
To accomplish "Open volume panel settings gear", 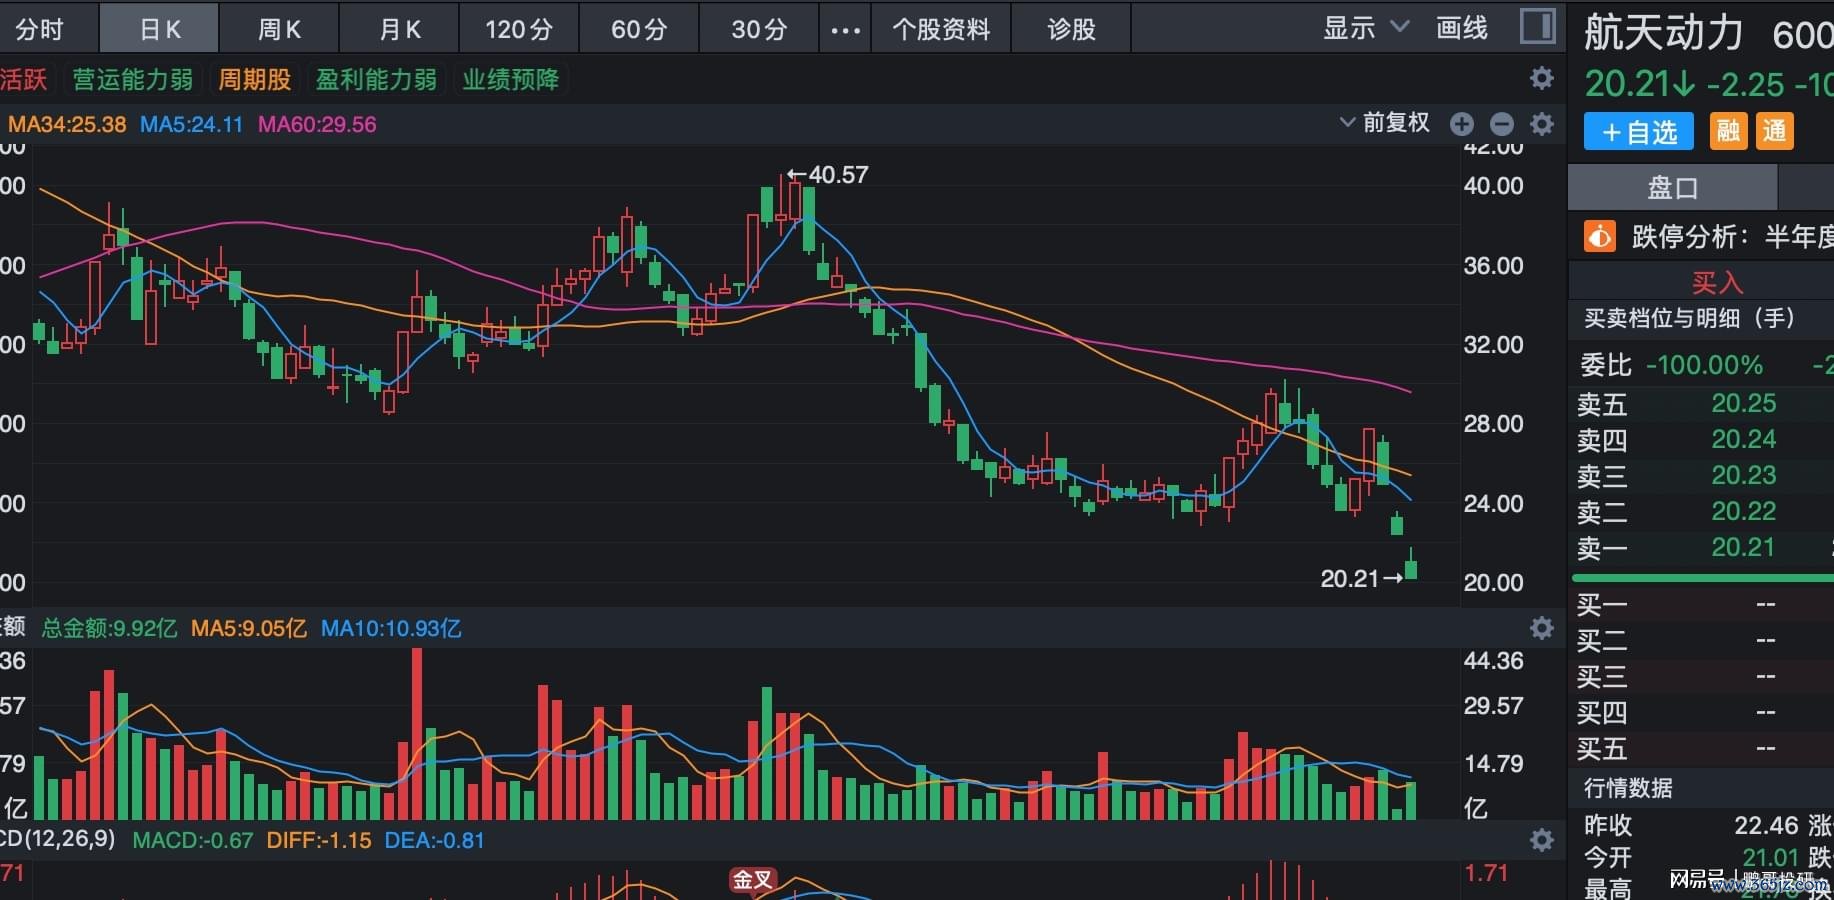I will 1542,628.
